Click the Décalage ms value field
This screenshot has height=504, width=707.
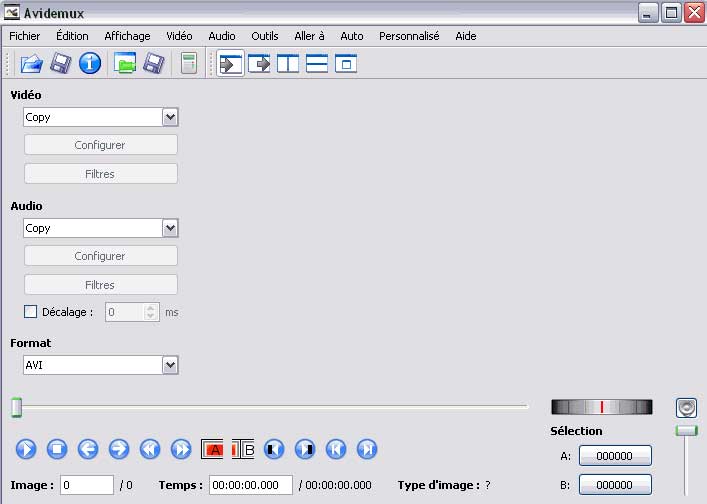[132, 312]
